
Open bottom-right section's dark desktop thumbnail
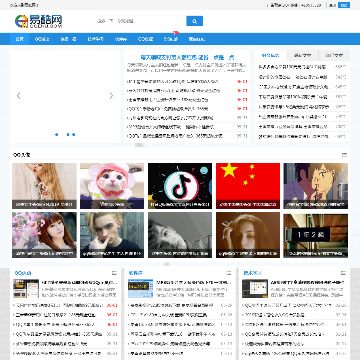point(255,289)
